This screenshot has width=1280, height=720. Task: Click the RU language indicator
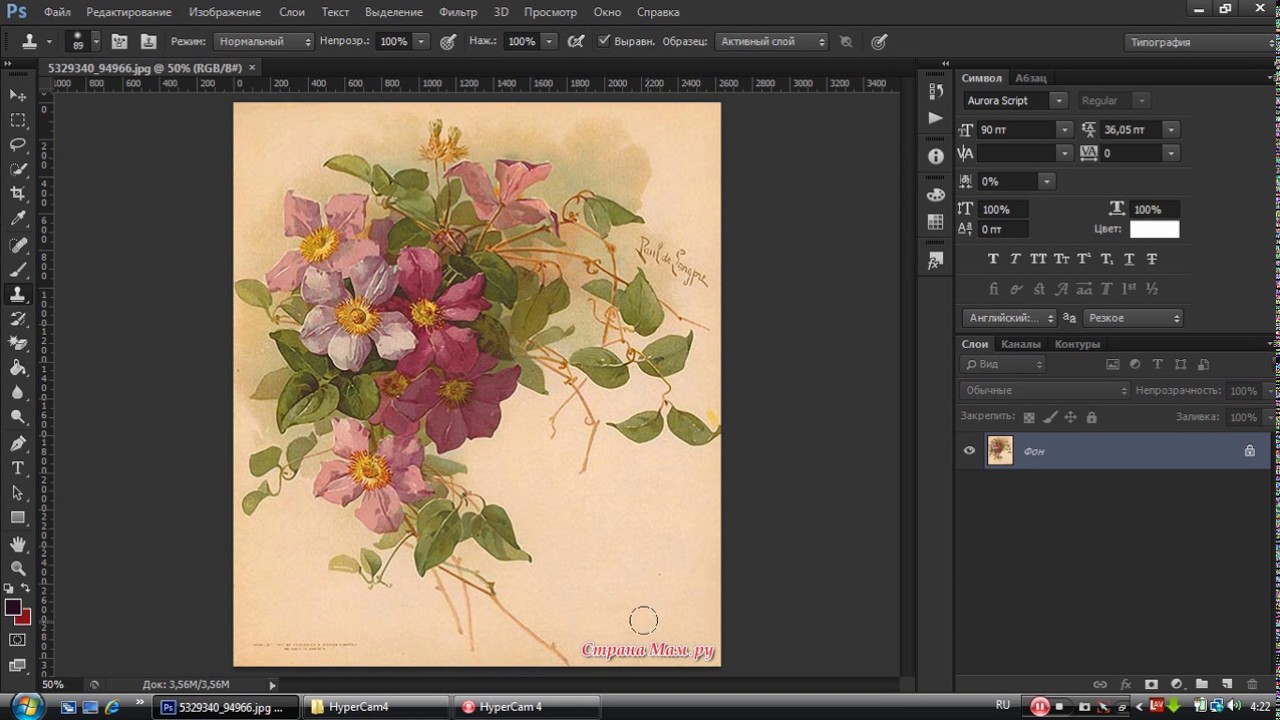(x=1004, y=706)
